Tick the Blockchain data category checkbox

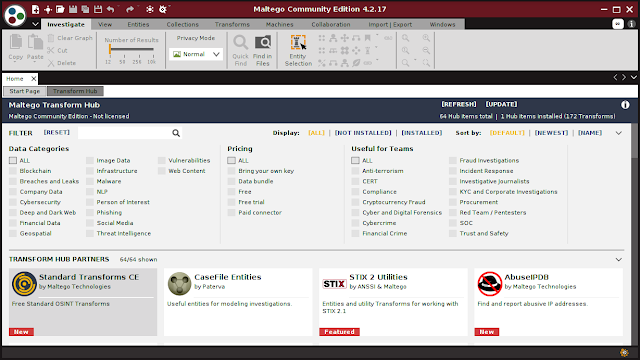13,171
